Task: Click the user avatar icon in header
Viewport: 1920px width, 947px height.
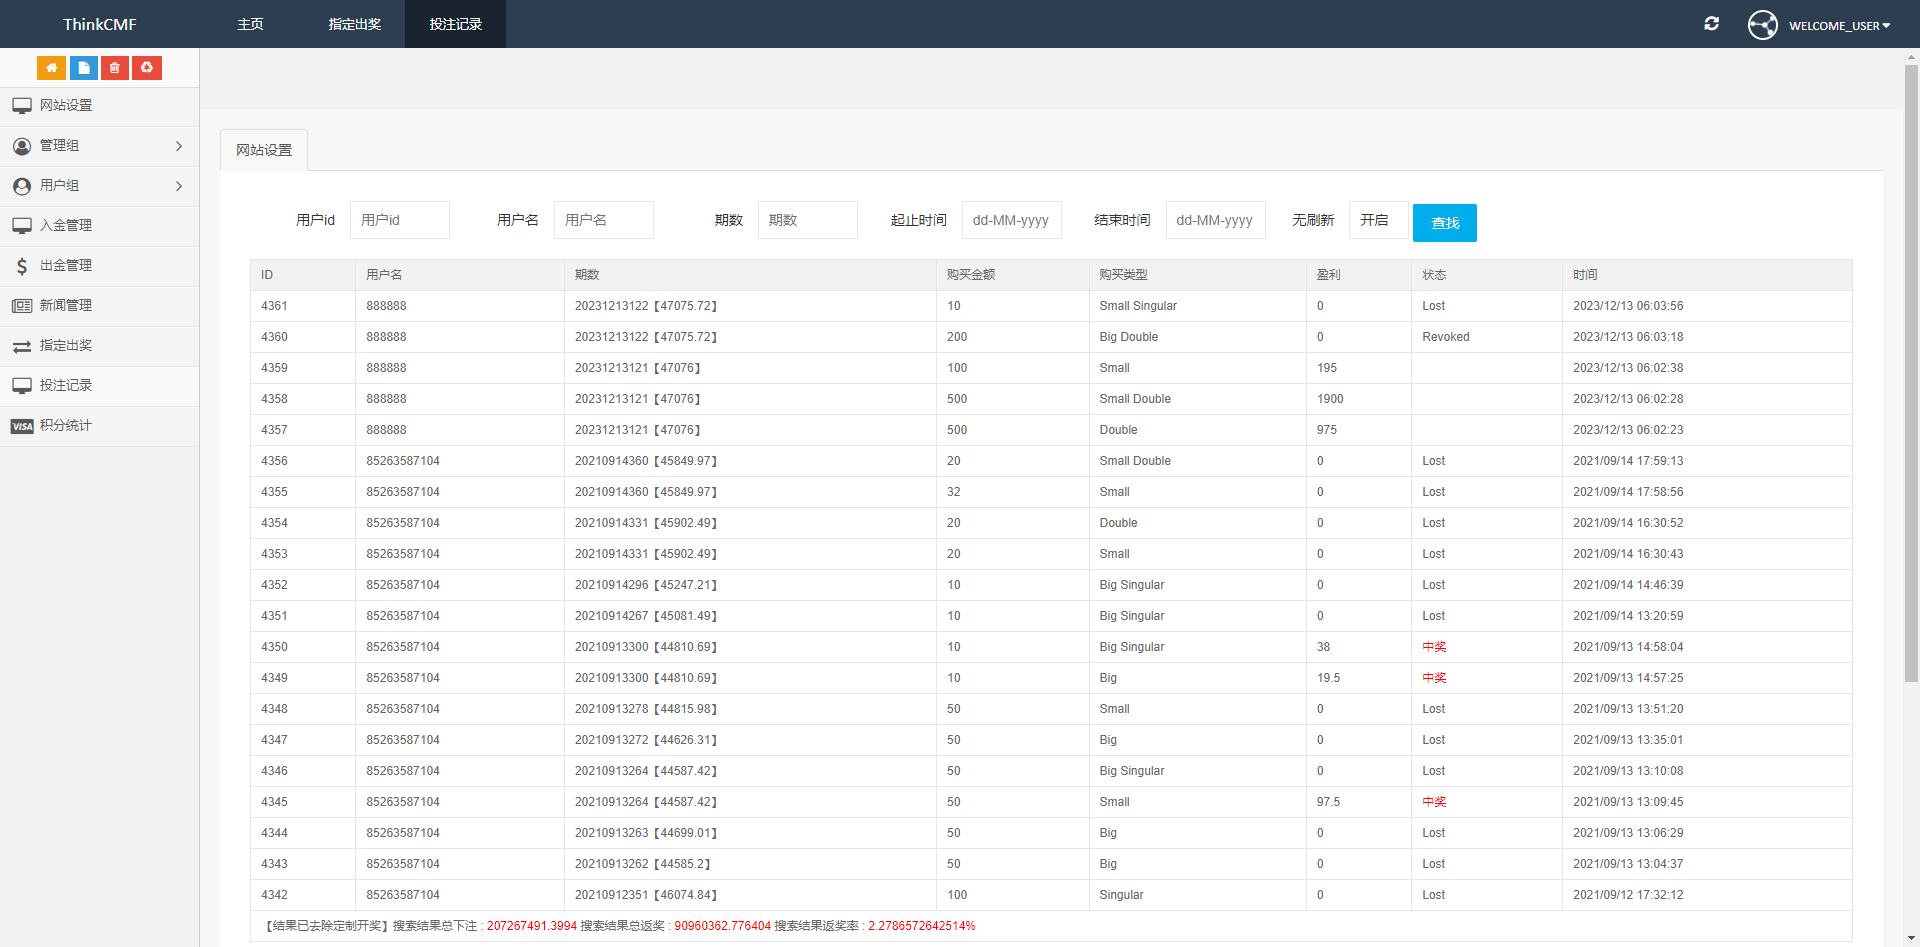Action: coord(1762,25)
